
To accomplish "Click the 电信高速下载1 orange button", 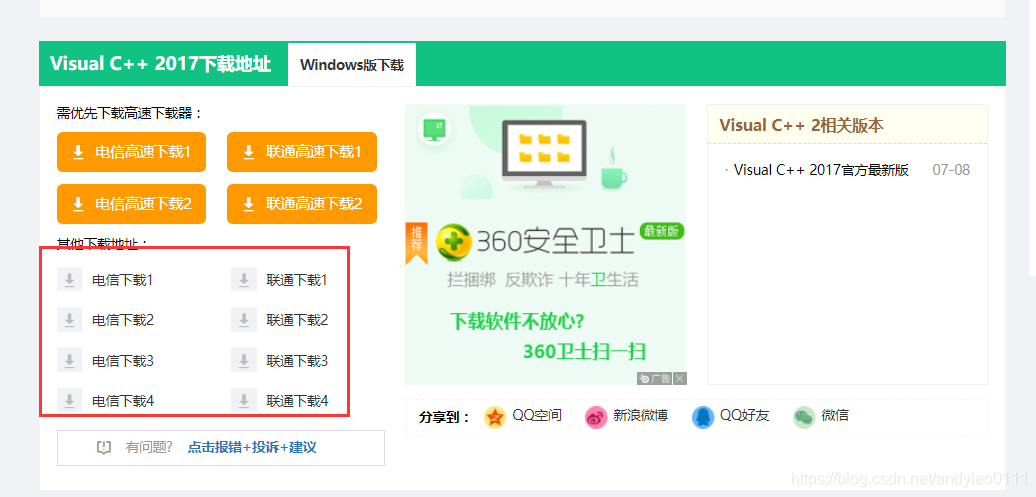I will (x=131, y=152).
